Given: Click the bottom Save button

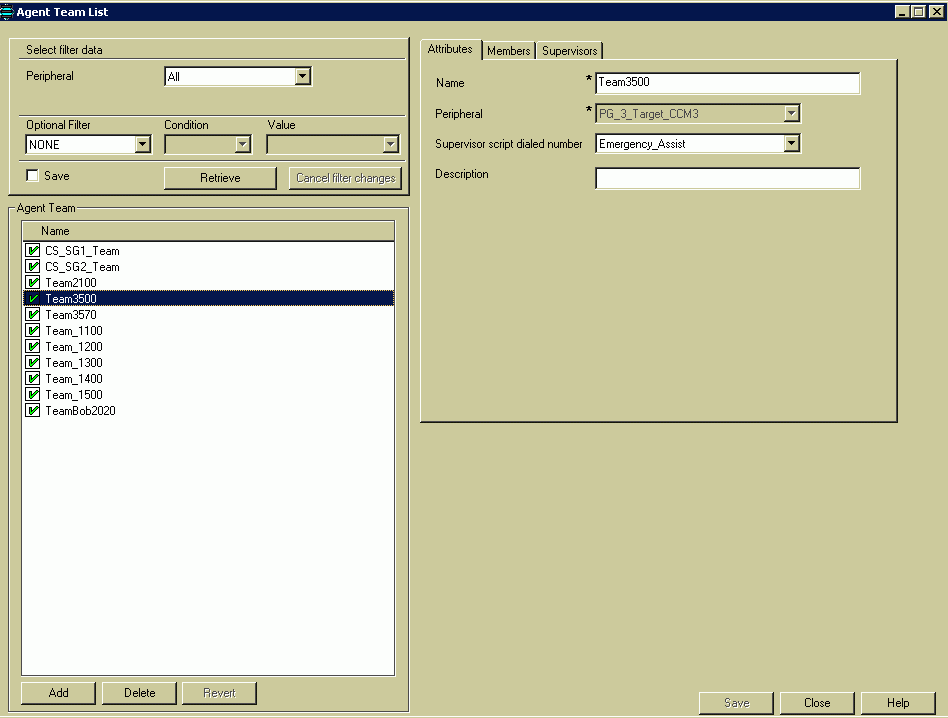Looking at the screenshot, I should pyautogui.click(x=736, y=703).
